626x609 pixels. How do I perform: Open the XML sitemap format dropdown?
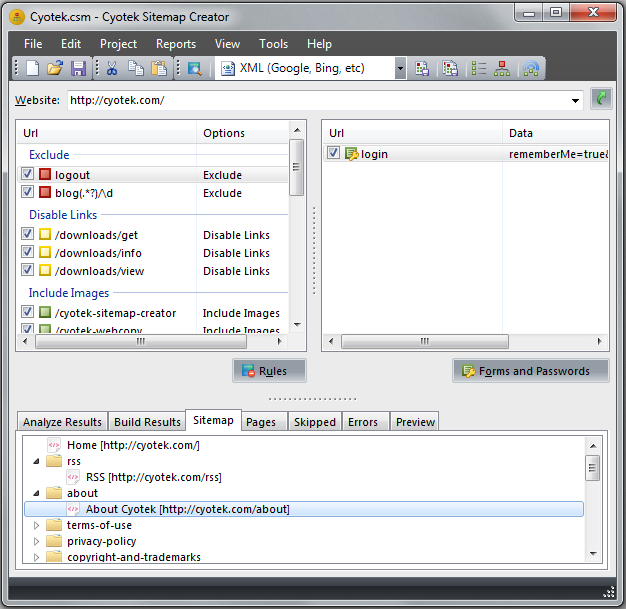pos(400,68)
